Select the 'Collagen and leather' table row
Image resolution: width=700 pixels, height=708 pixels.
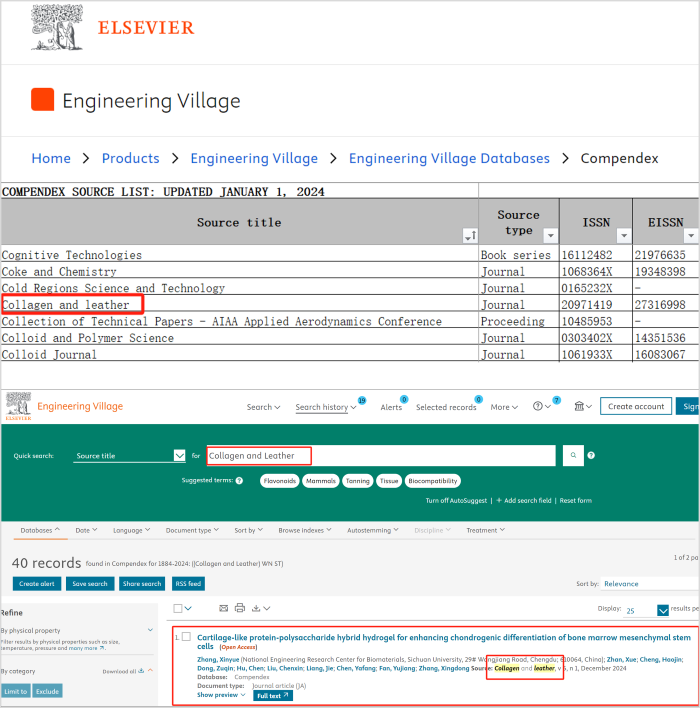(x=350, y=305)
